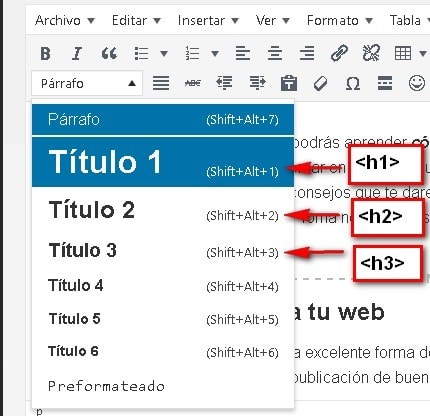Open the Formato menu
This screenshot has height=416, width=430.
[x=339, y=21]
